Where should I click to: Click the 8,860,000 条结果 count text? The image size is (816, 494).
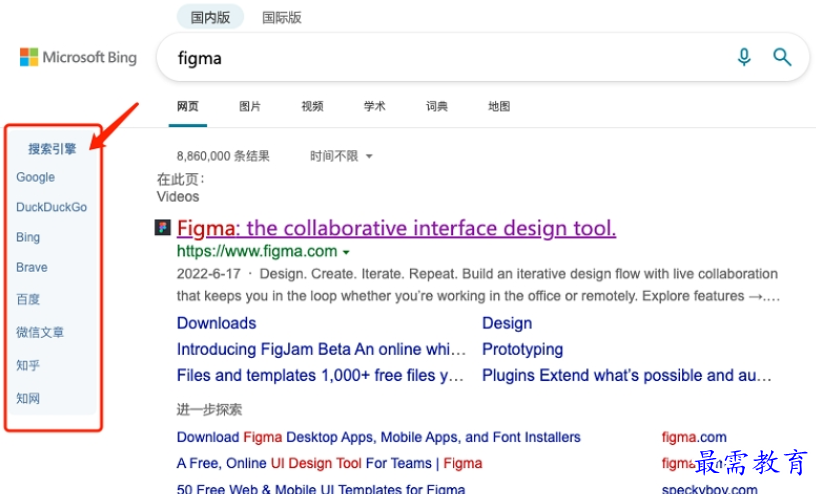point(223,156)
